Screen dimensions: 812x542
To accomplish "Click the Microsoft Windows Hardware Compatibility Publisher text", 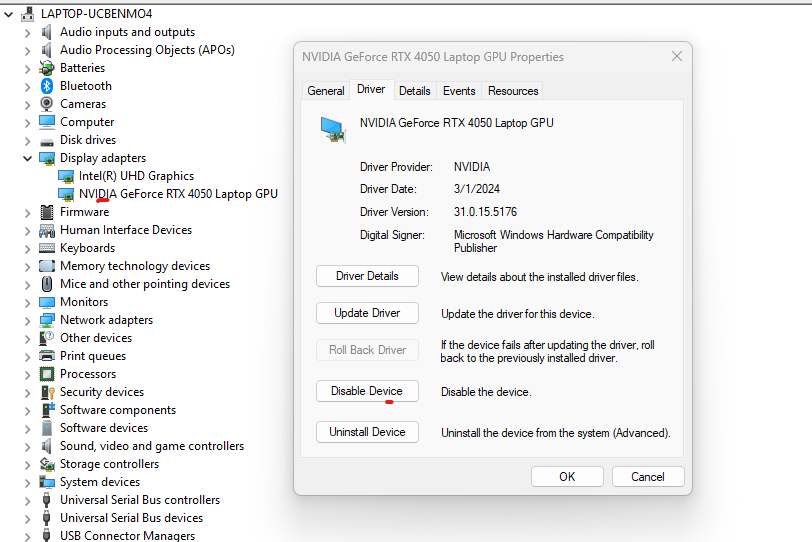I will (x=554, y=241).
